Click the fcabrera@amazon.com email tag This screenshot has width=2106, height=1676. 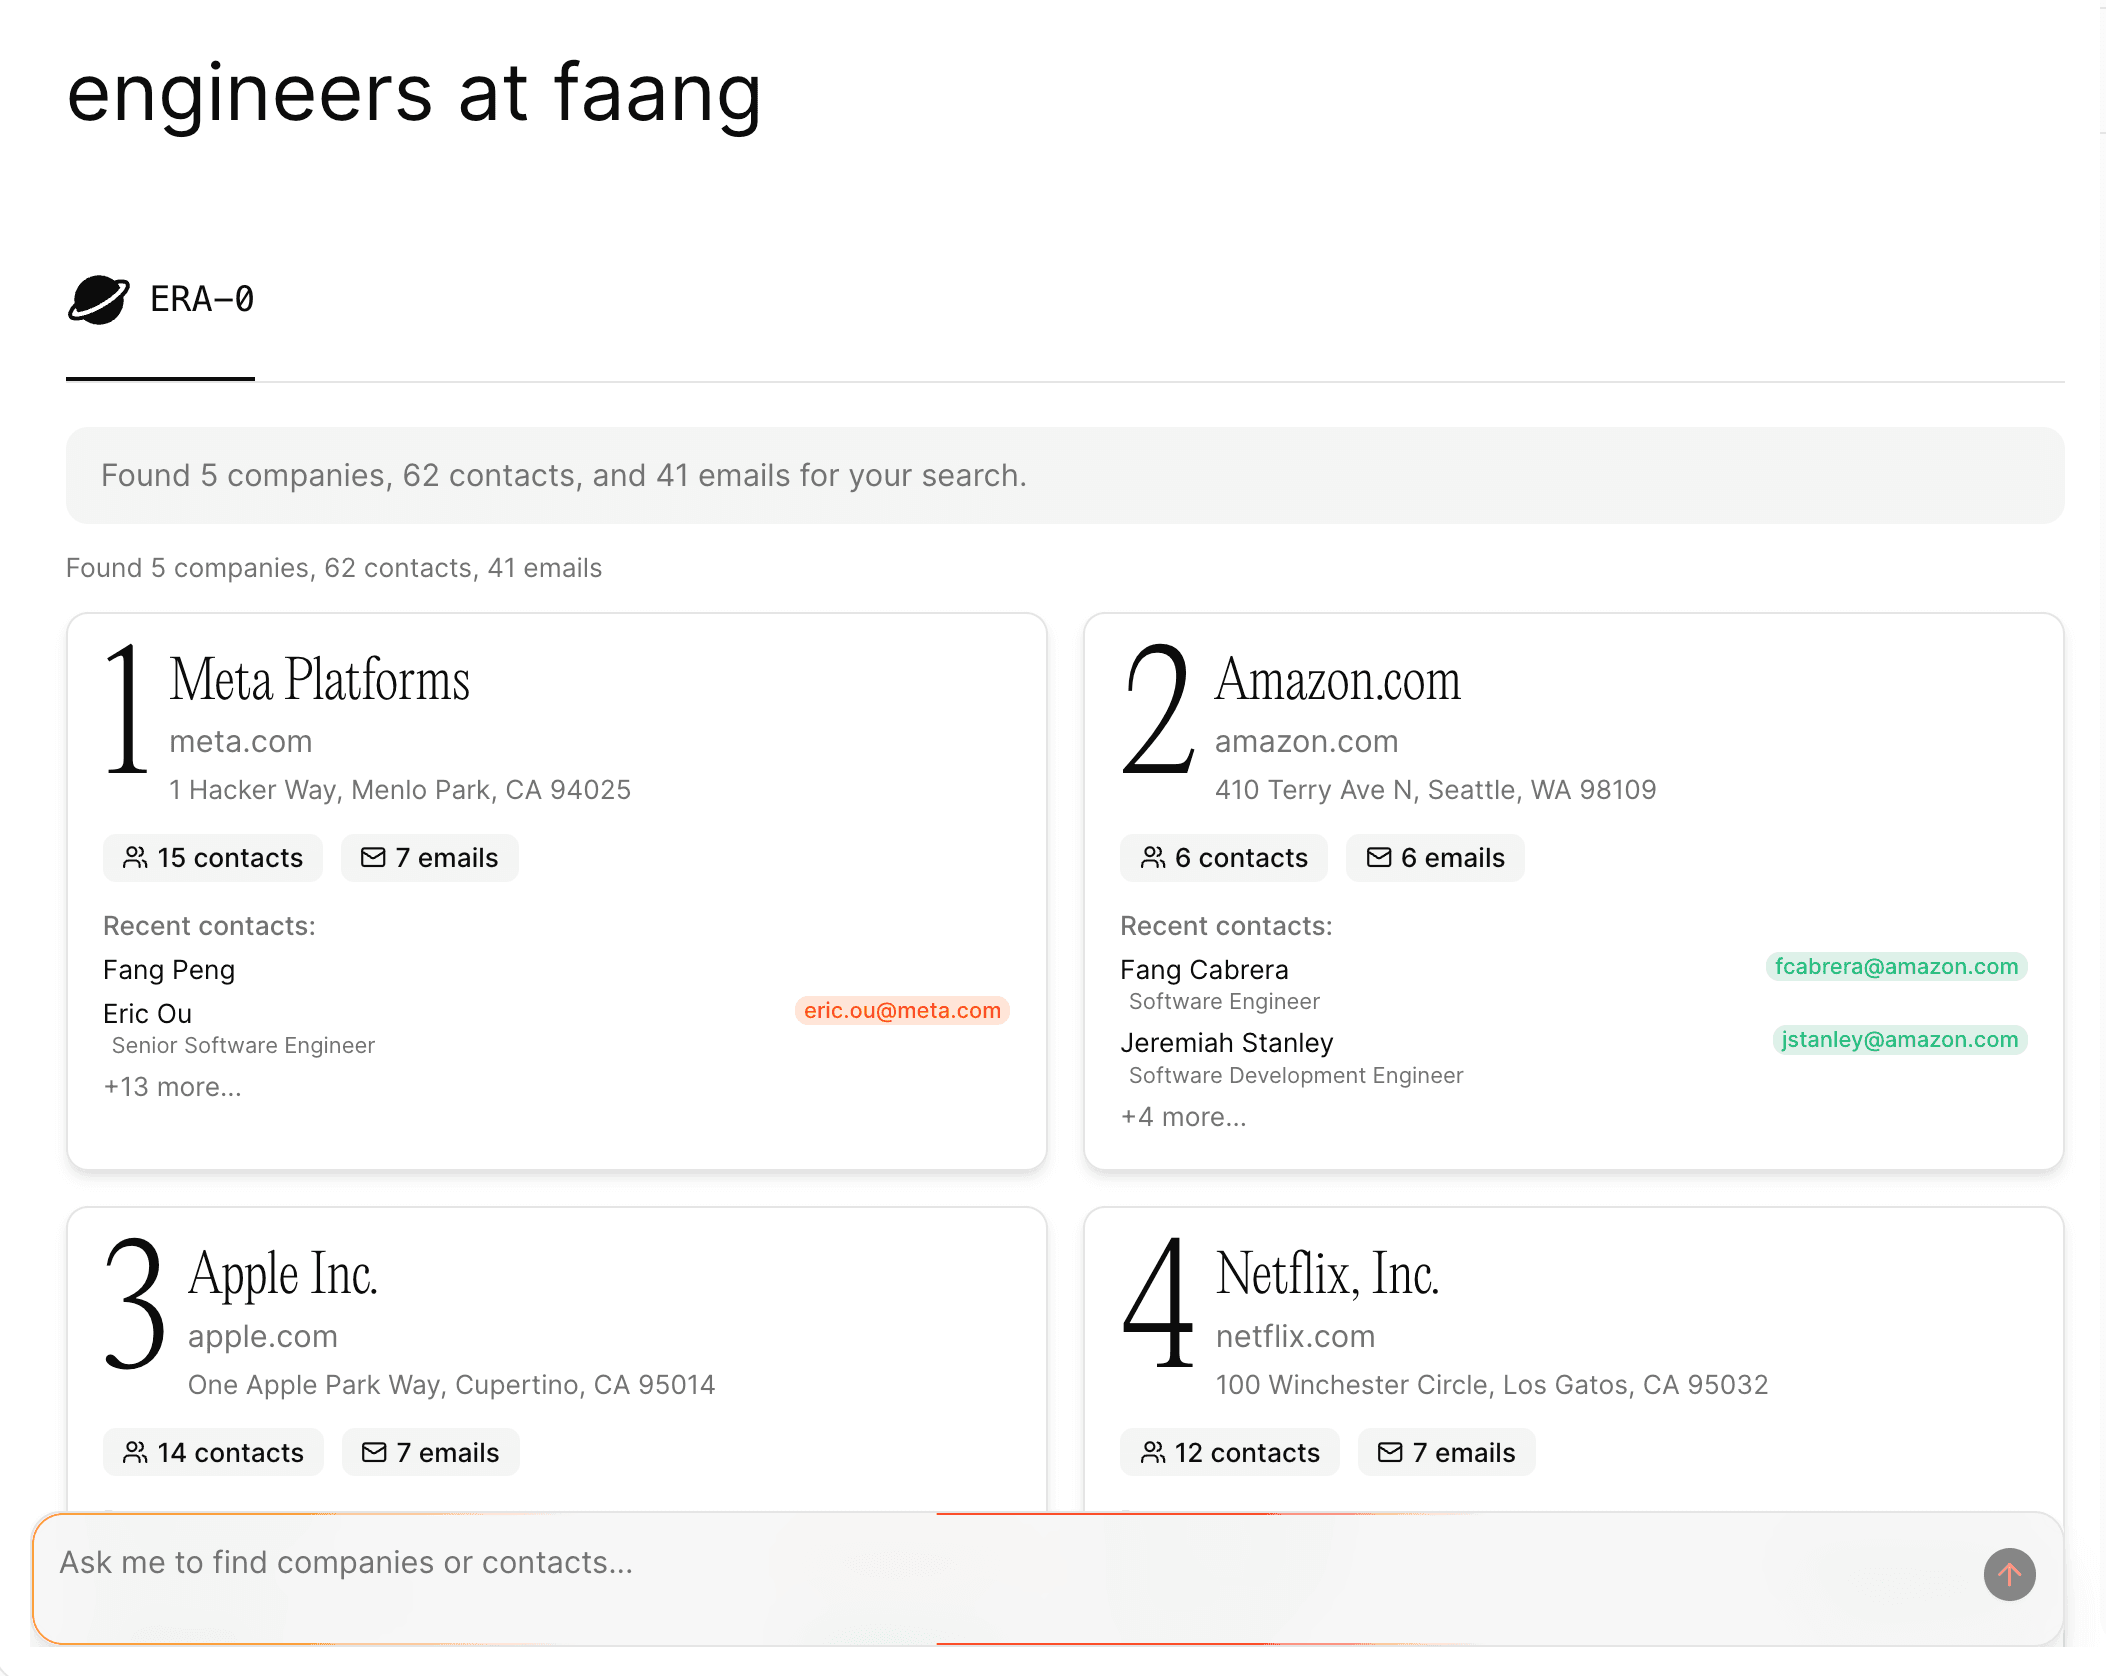click(x=1896, y=966)
